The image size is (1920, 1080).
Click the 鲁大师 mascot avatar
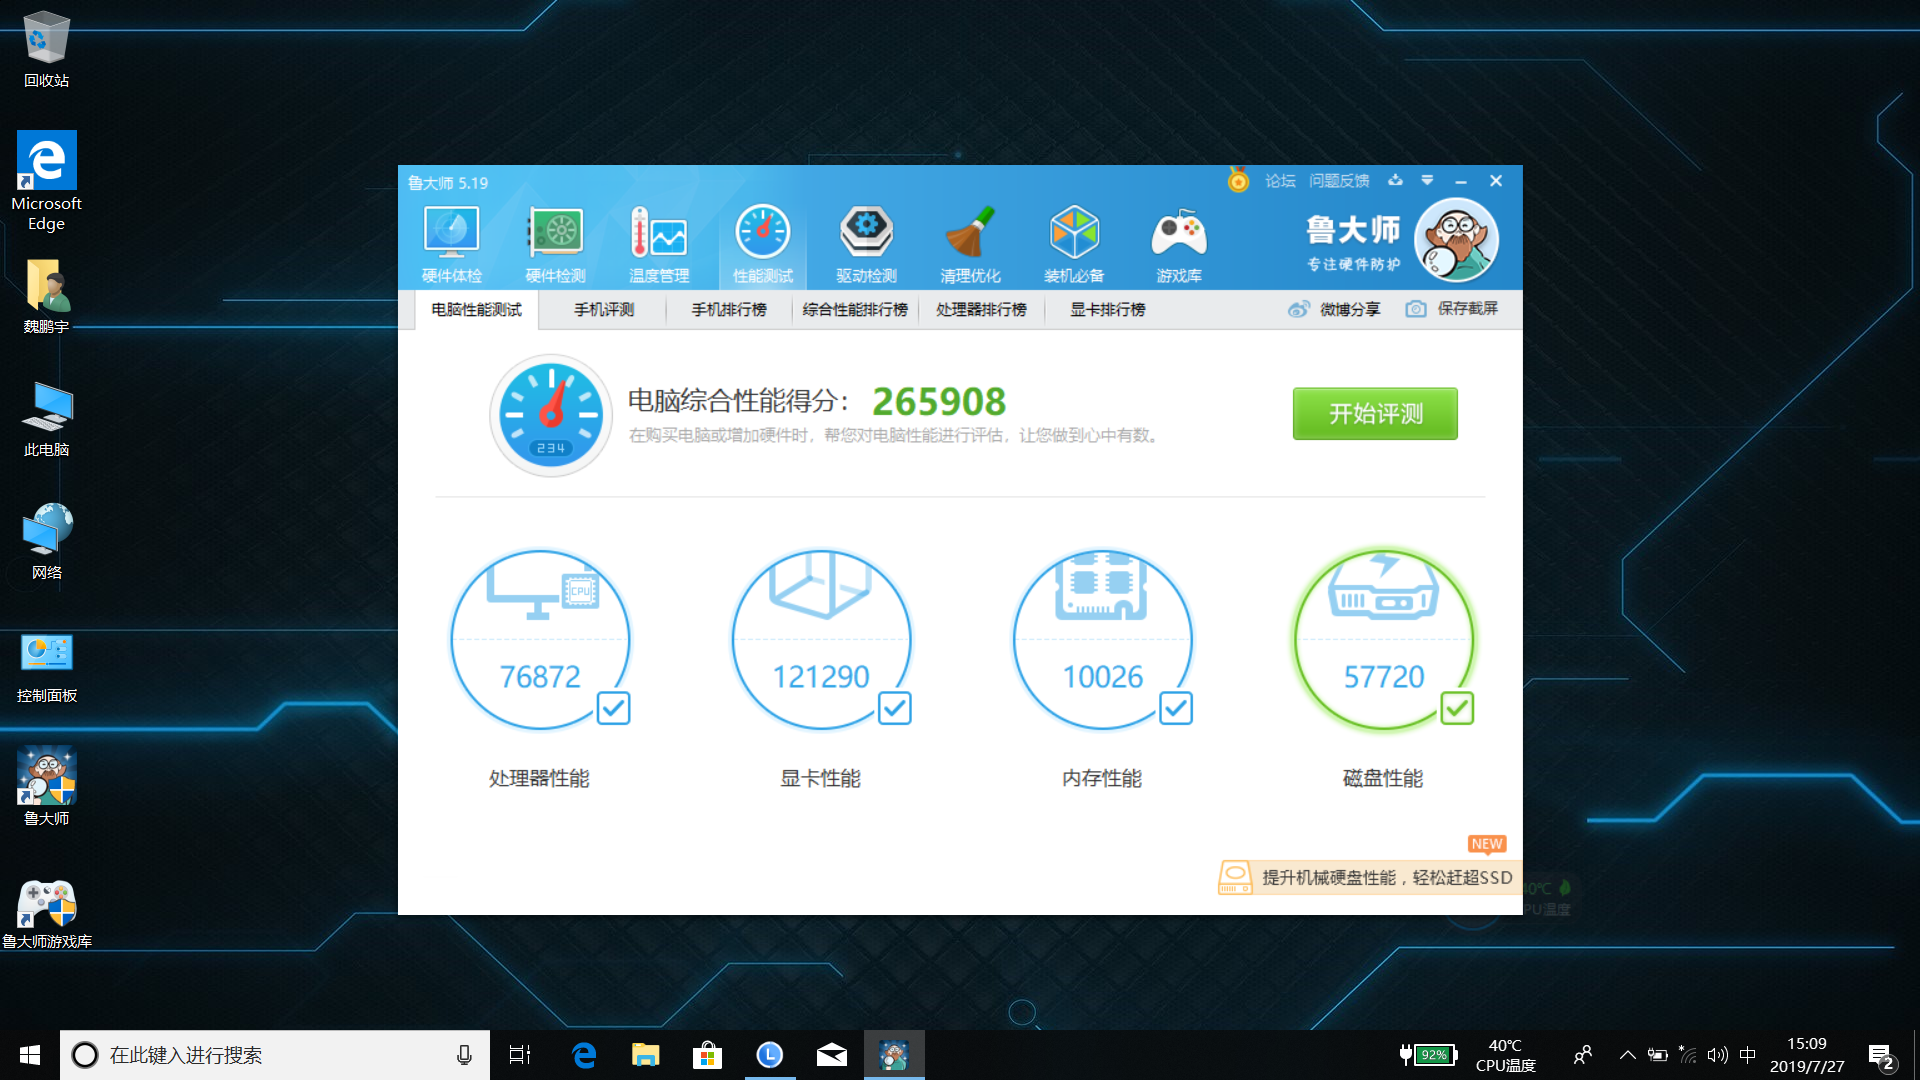pos(1456,240)
